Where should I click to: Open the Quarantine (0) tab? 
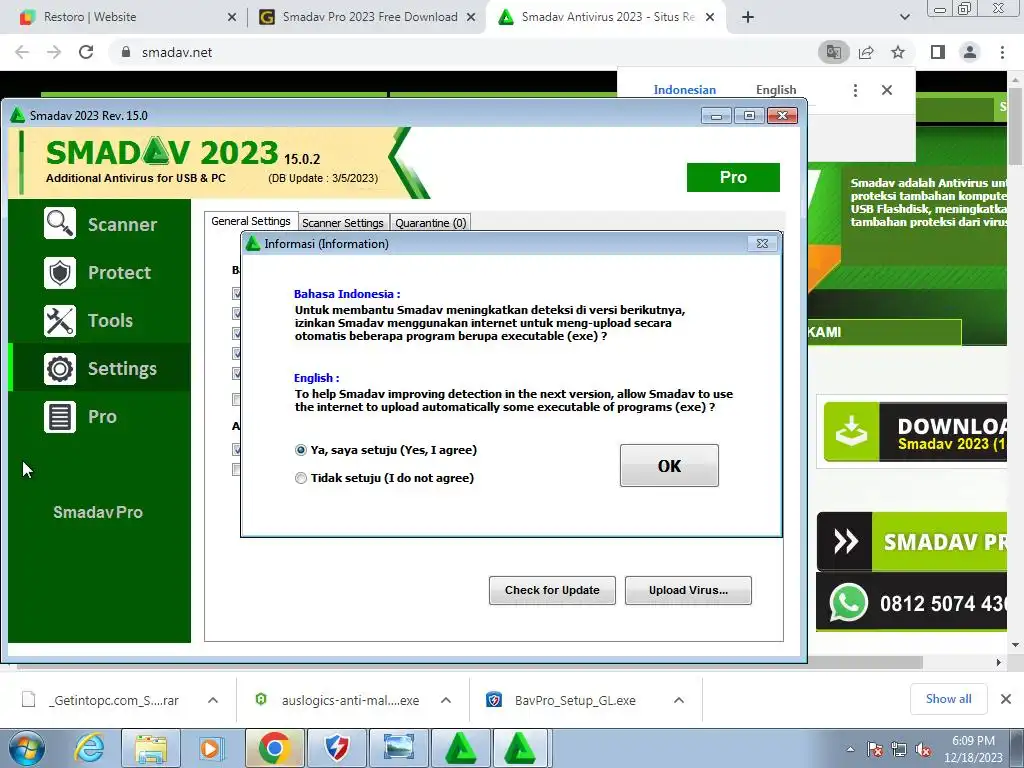pyautogui.click(x=431, y=223)
